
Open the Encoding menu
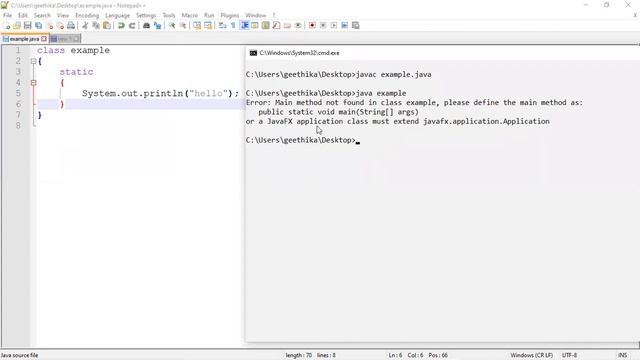pyautogui.click(x=87, y=16)
